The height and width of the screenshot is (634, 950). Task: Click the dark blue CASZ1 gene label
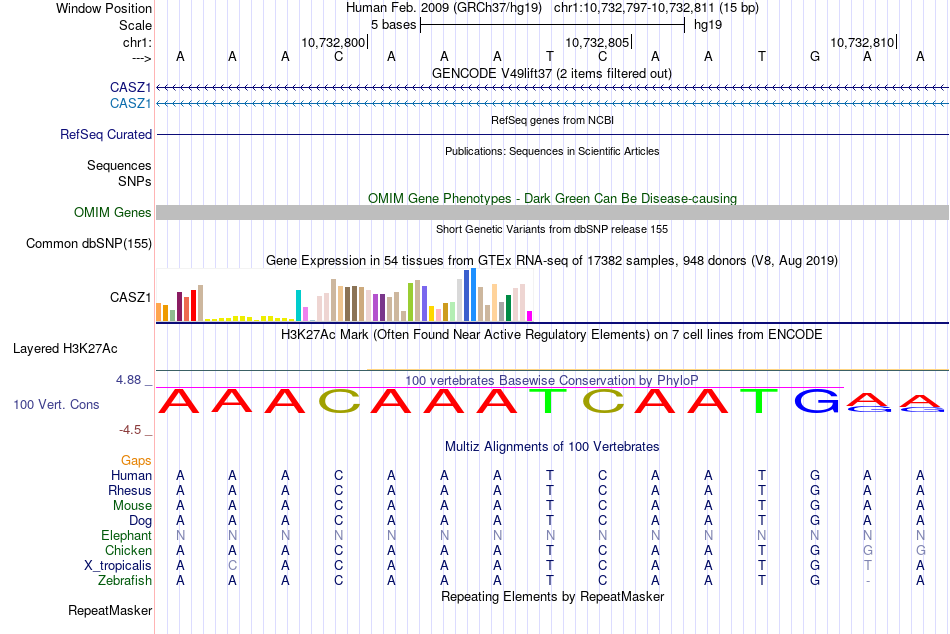click(x=130, y=87)
